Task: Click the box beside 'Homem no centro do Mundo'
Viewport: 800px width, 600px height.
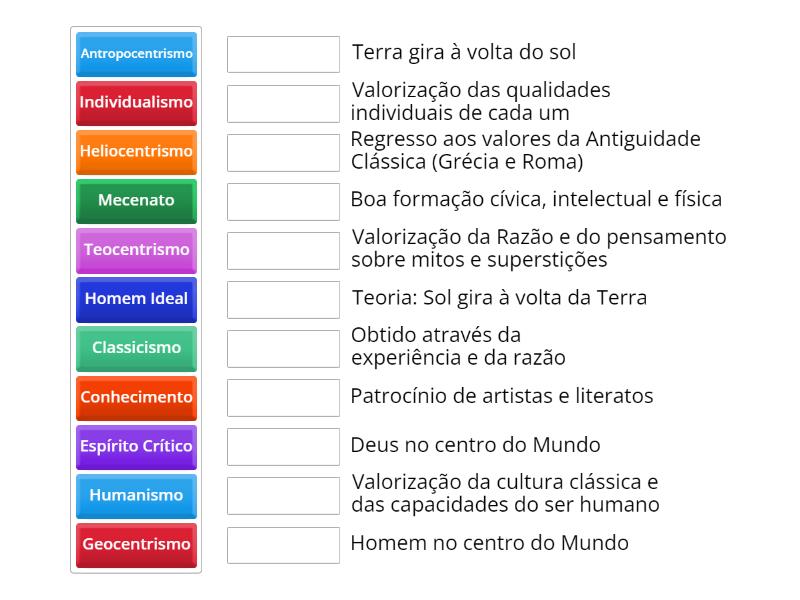Action: coord(283,545)
